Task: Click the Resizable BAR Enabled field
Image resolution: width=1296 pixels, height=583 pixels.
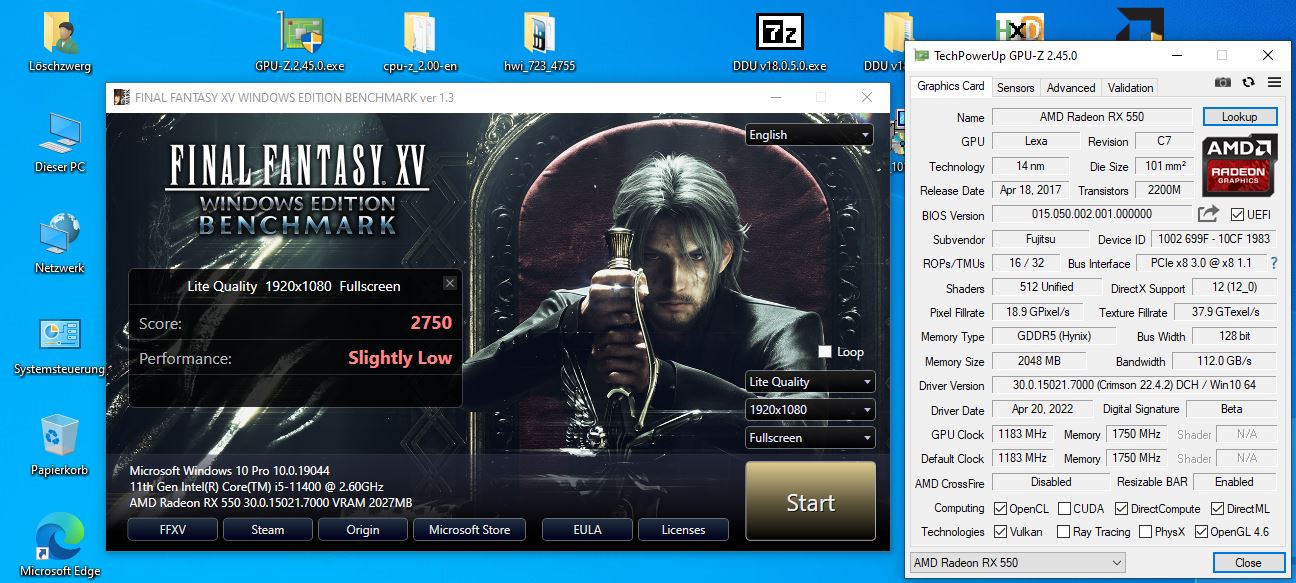Action: pos(1234,481)
